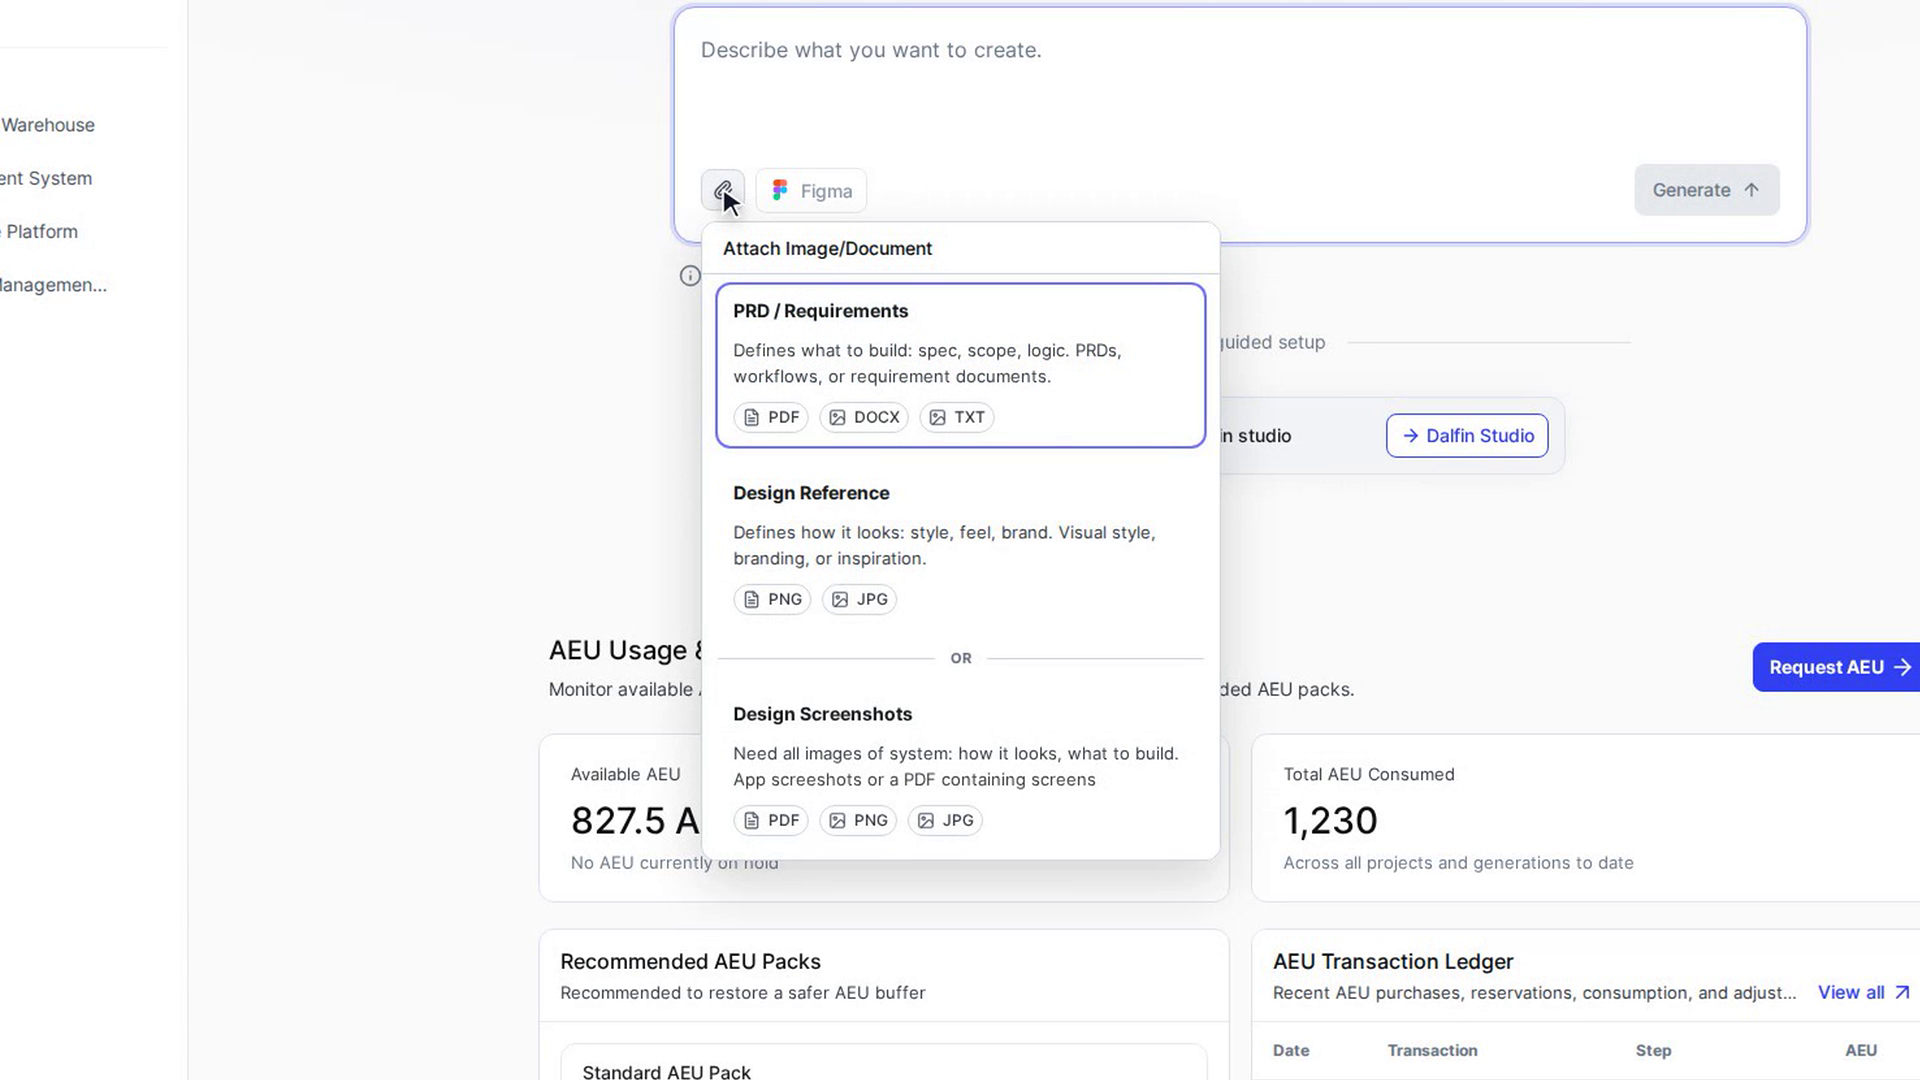
Task: Click the Warehouse sidebar item
Action: pos(48,125)
